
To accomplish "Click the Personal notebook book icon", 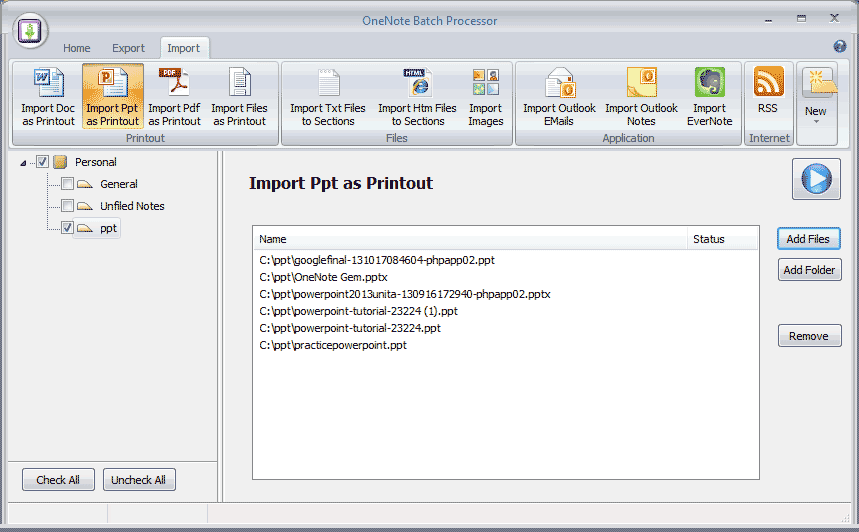I will [x=60, y=162].
